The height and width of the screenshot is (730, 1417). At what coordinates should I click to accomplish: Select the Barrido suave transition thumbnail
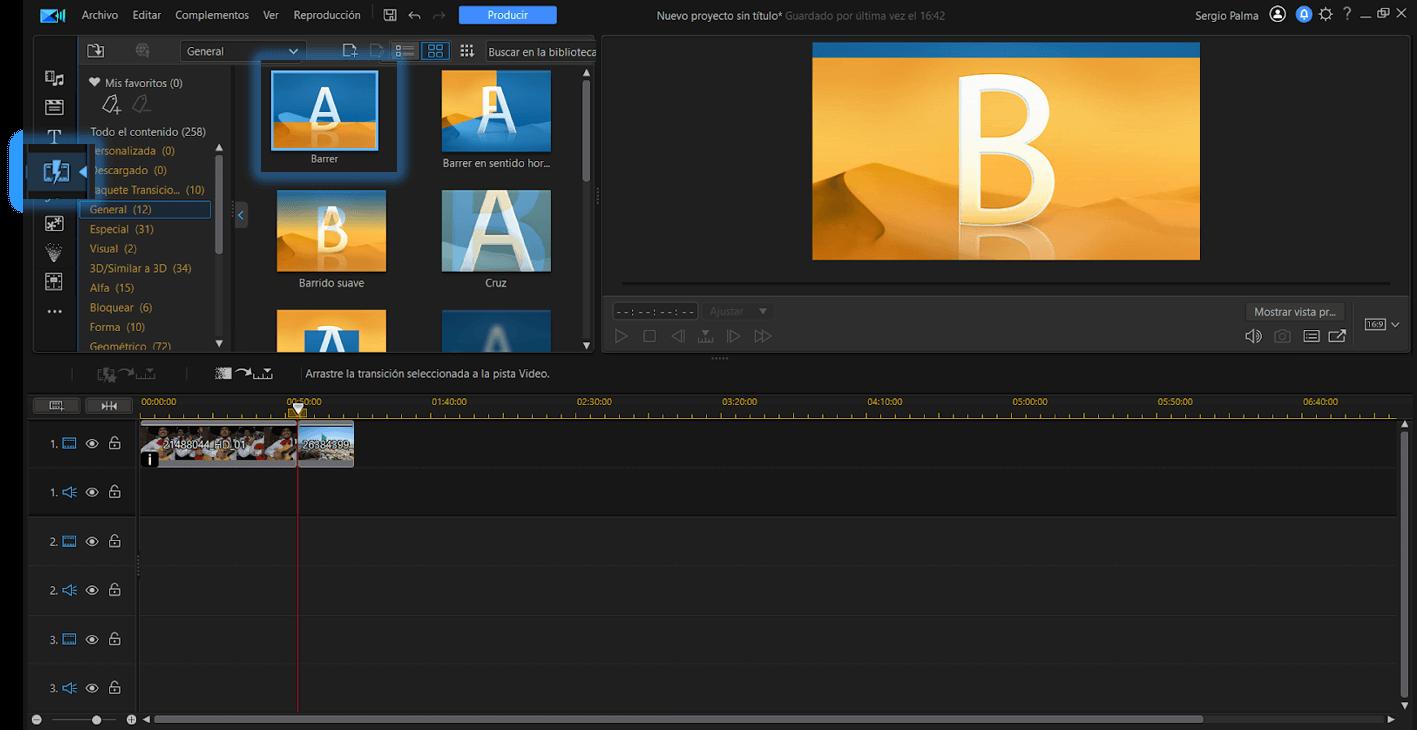tap(331, 231)
